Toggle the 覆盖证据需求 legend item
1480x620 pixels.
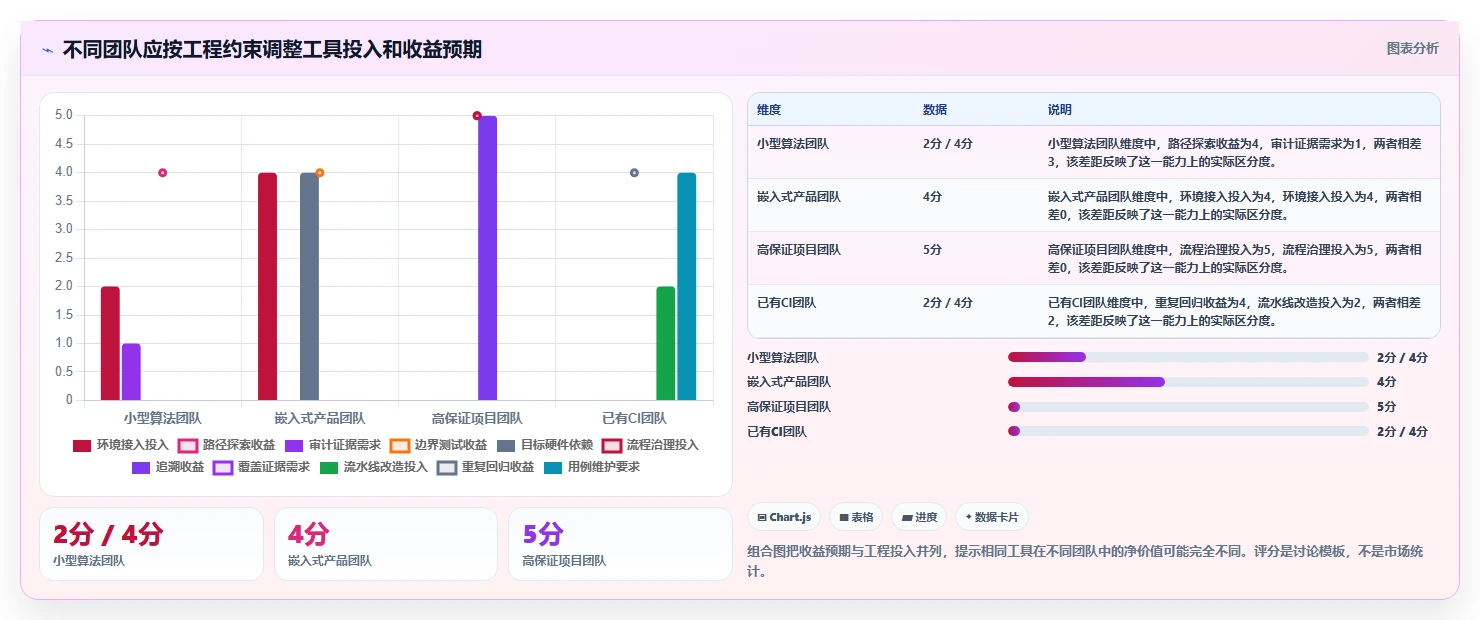(262, 467)
